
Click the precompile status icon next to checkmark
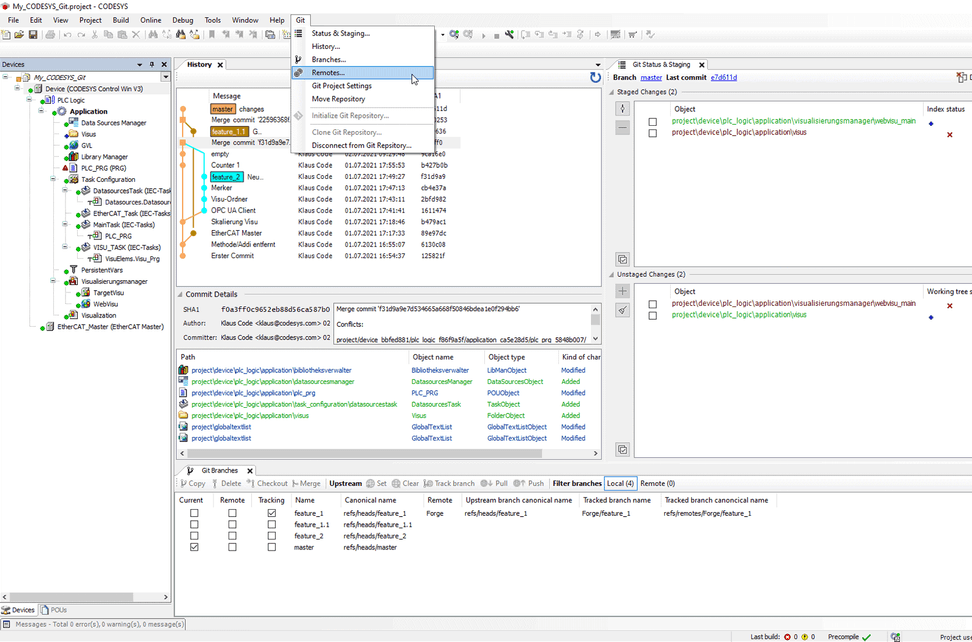(x=896, y=636)
